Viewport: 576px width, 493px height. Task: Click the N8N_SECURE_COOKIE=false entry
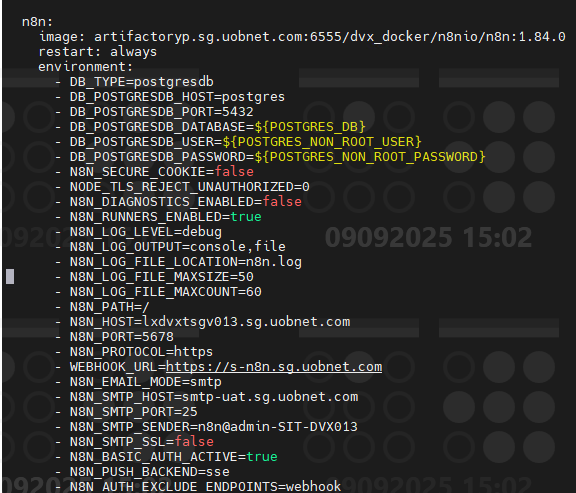point(162,172)
